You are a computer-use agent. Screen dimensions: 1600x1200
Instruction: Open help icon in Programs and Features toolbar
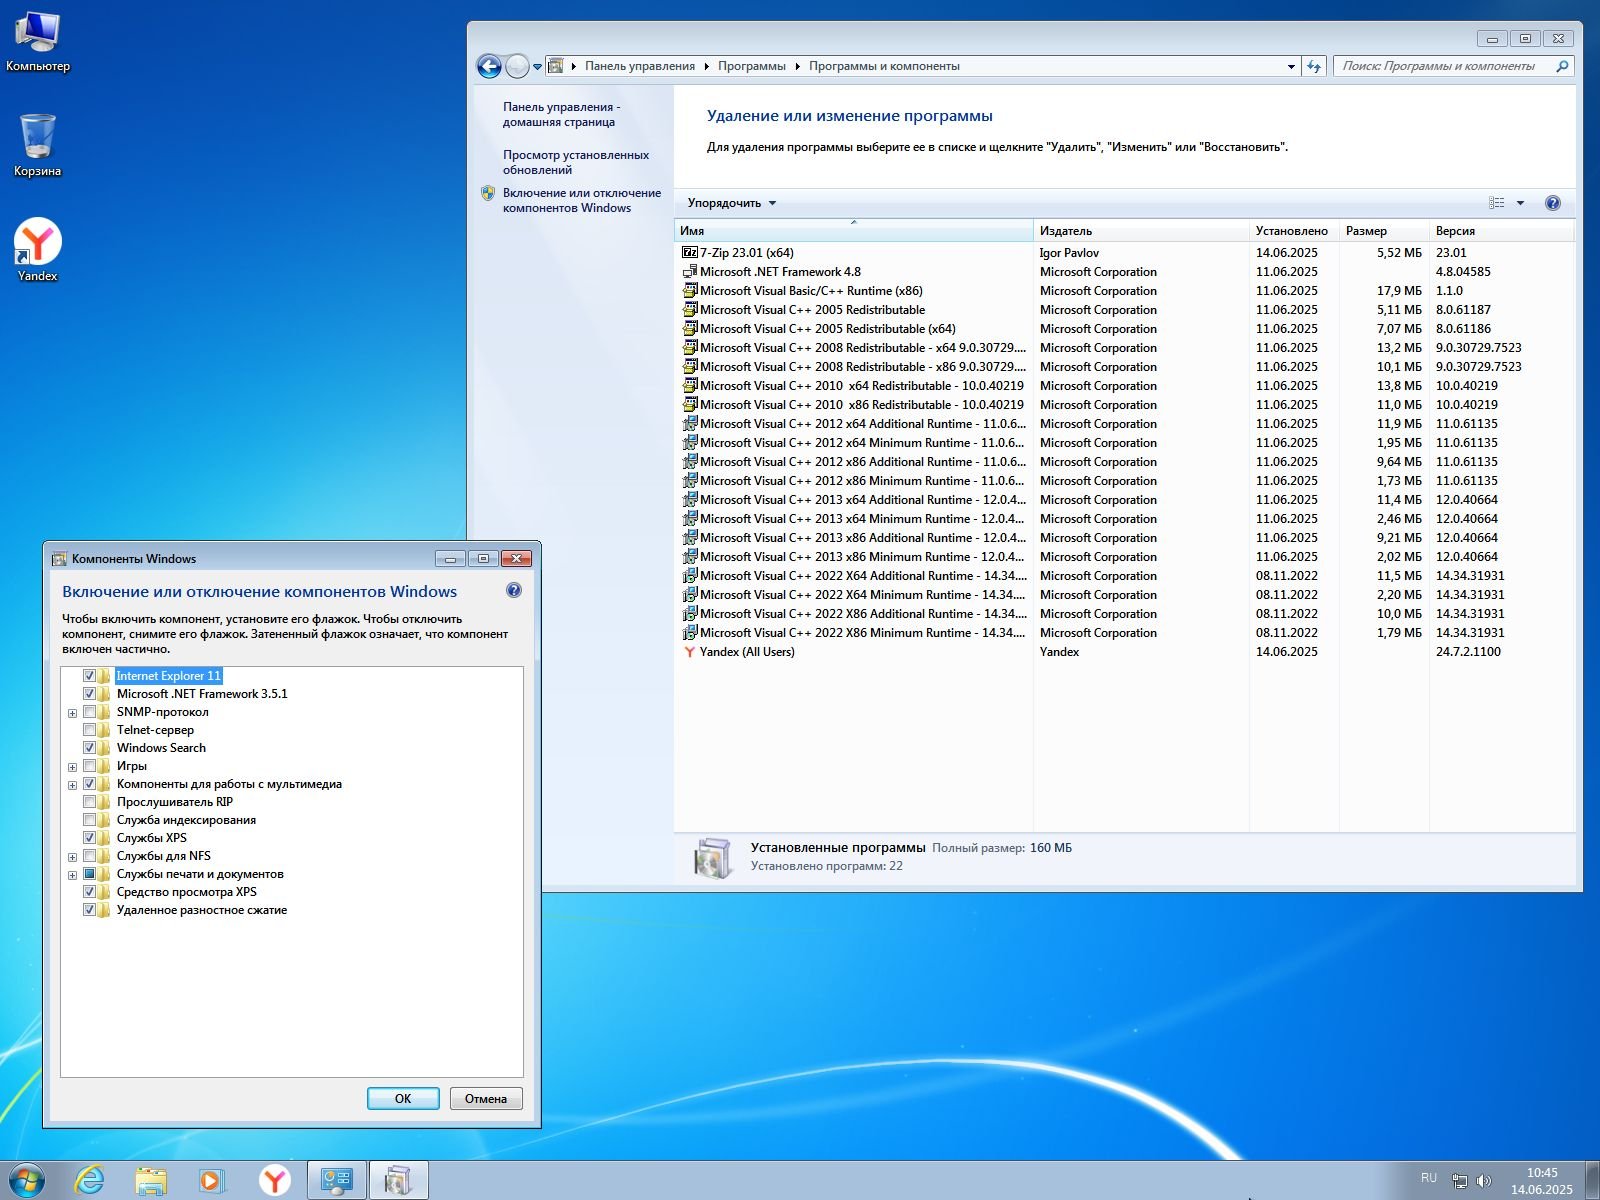1552,203
